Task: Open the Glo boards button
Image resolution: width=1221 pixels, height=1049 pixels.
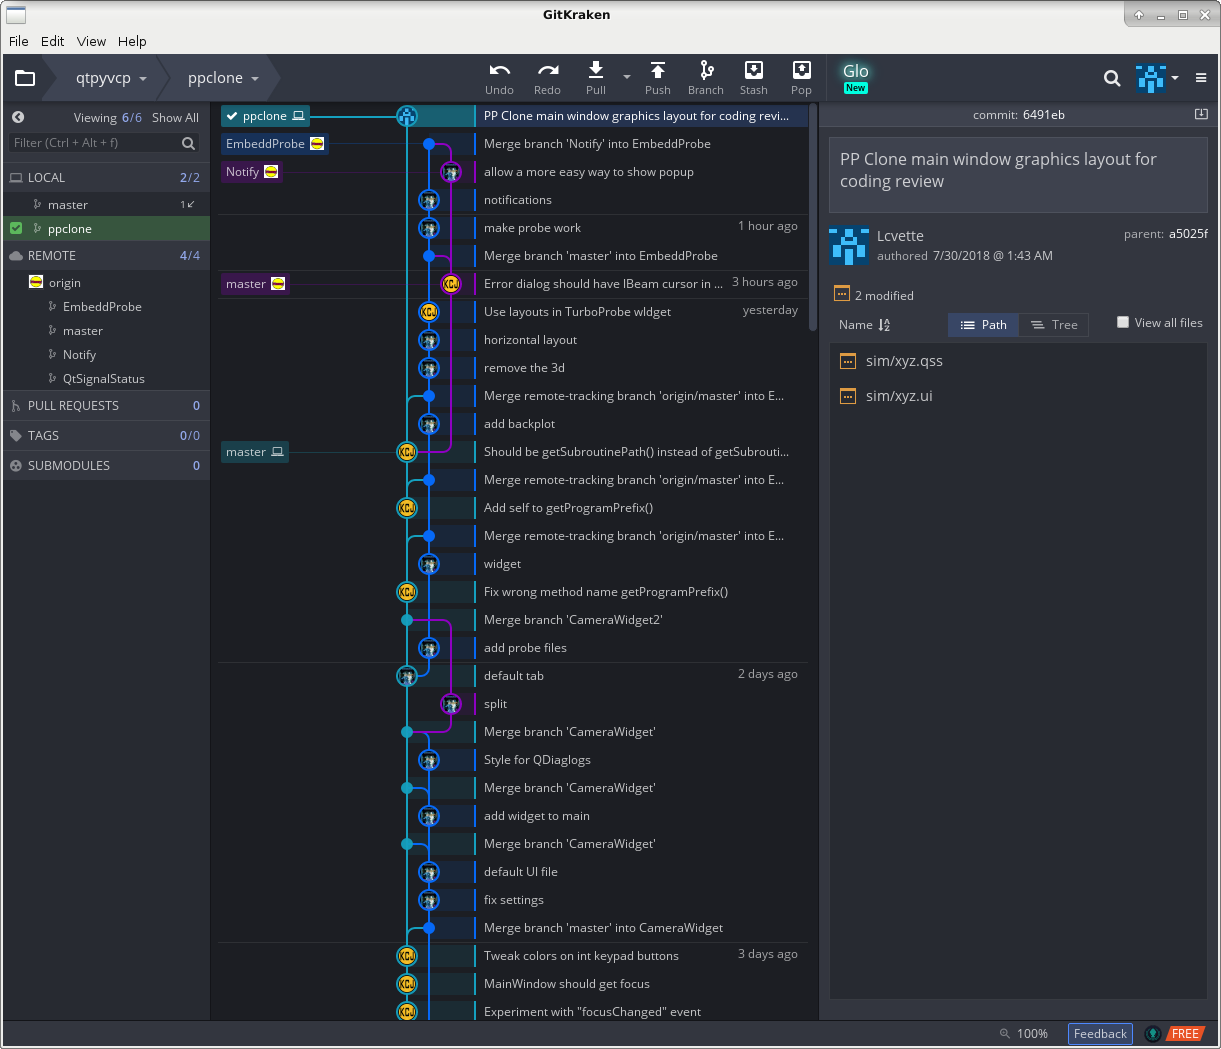Action: click(x=856, y=77)
